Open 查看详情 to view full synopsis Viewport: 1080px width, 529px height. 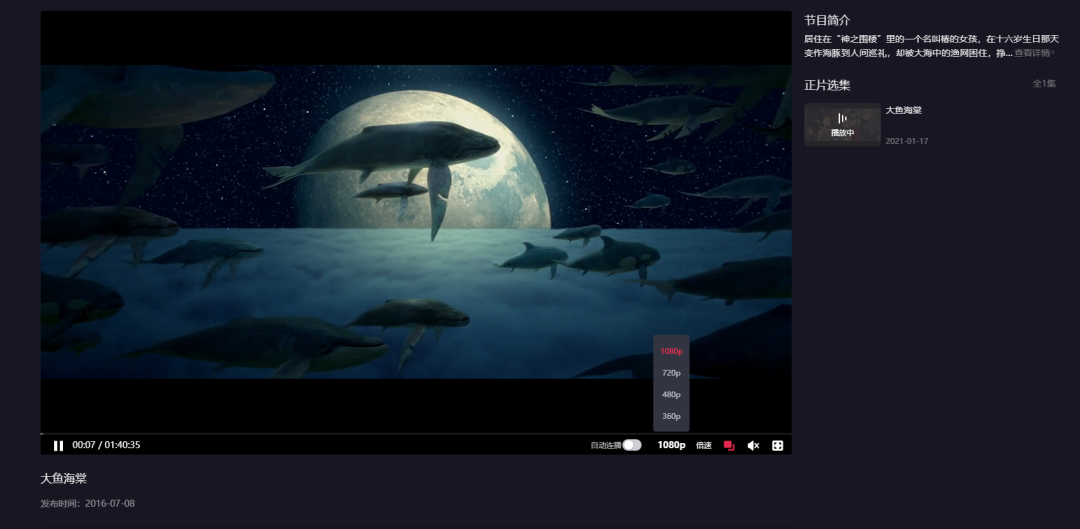1034,53
